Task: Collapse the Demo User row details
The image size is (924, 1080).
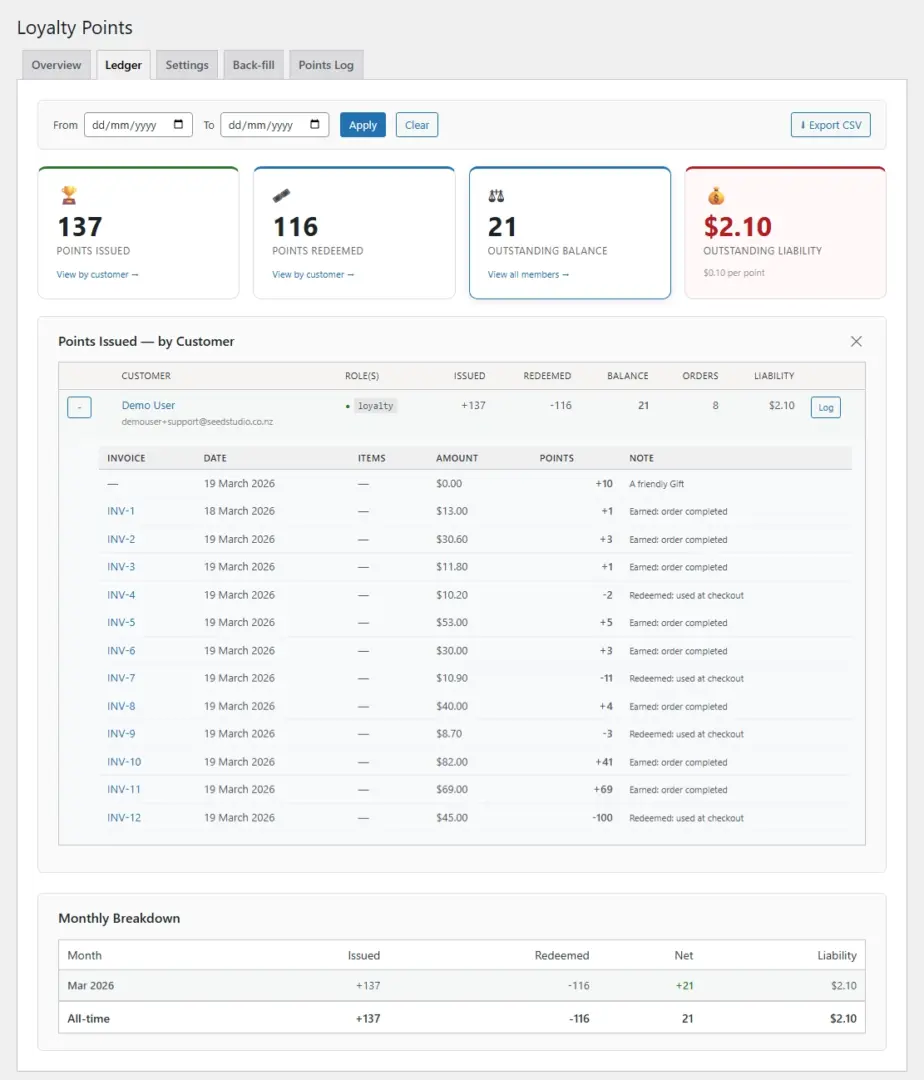Action: 79,407
